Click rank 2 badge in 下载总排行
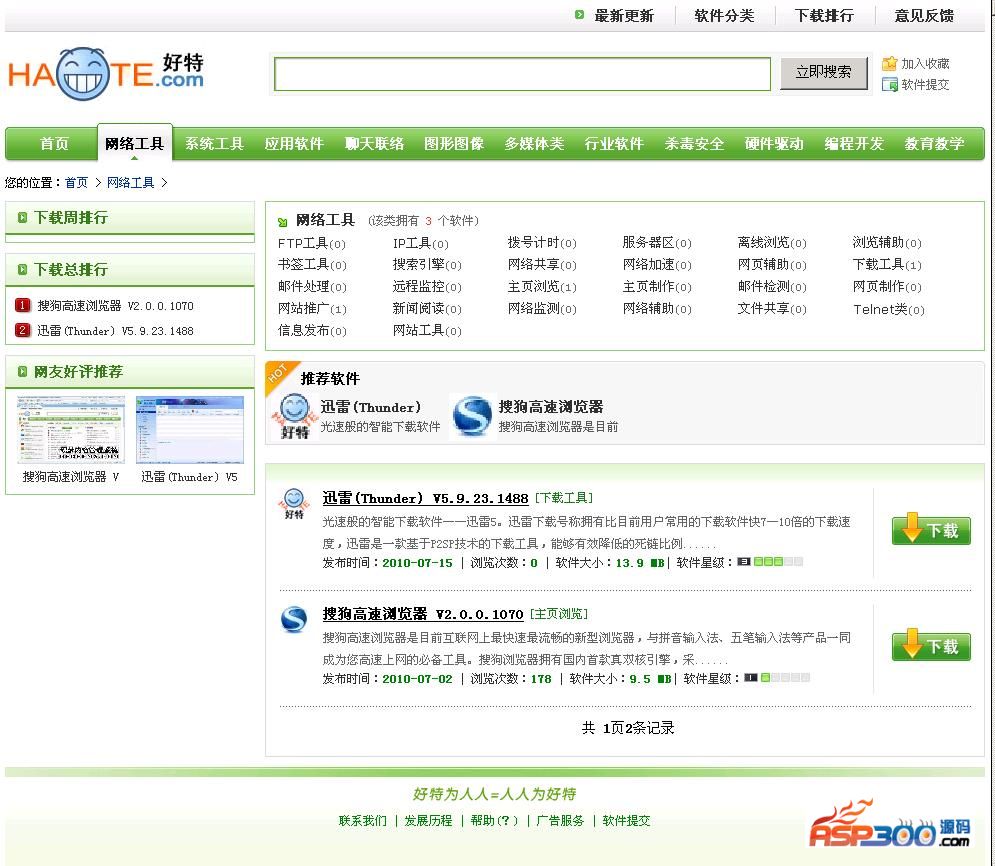 [22, 330]
